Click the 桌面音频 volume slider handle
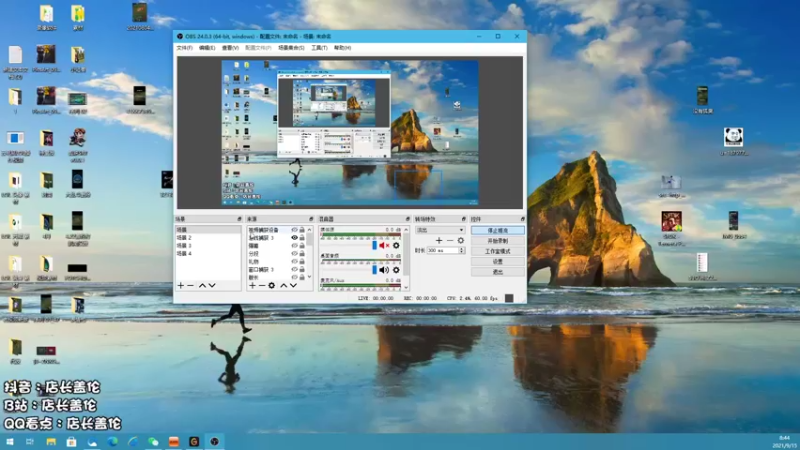800x450 pixels. tap(374, 270)
